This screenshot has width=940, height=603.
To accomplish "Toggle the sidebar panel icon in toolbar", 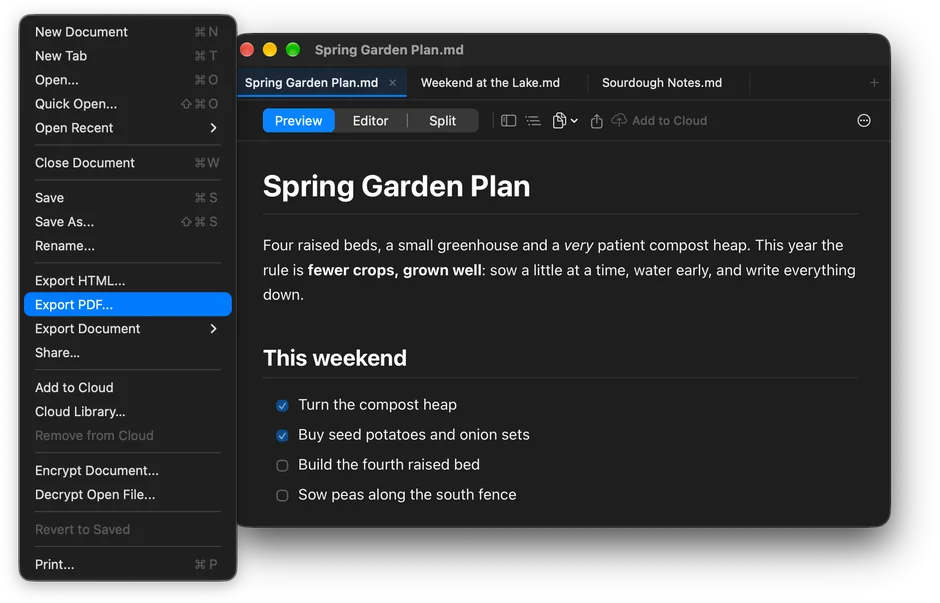I will pyautogui.click(x=508, y=120).
